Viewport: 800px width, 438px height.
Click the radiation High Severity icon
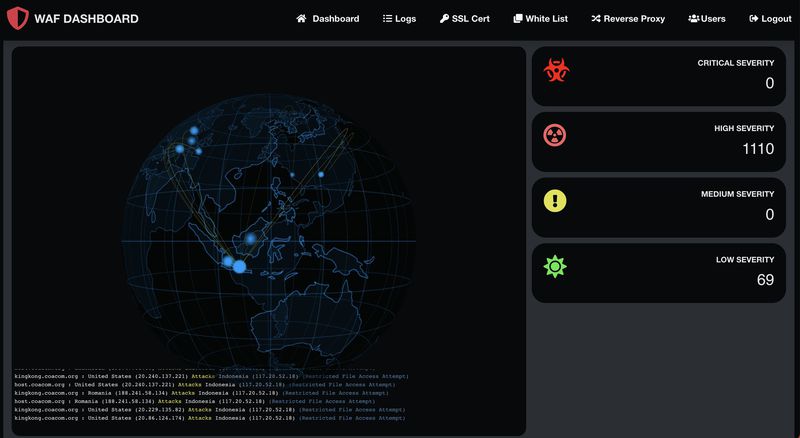click(555, 135)
